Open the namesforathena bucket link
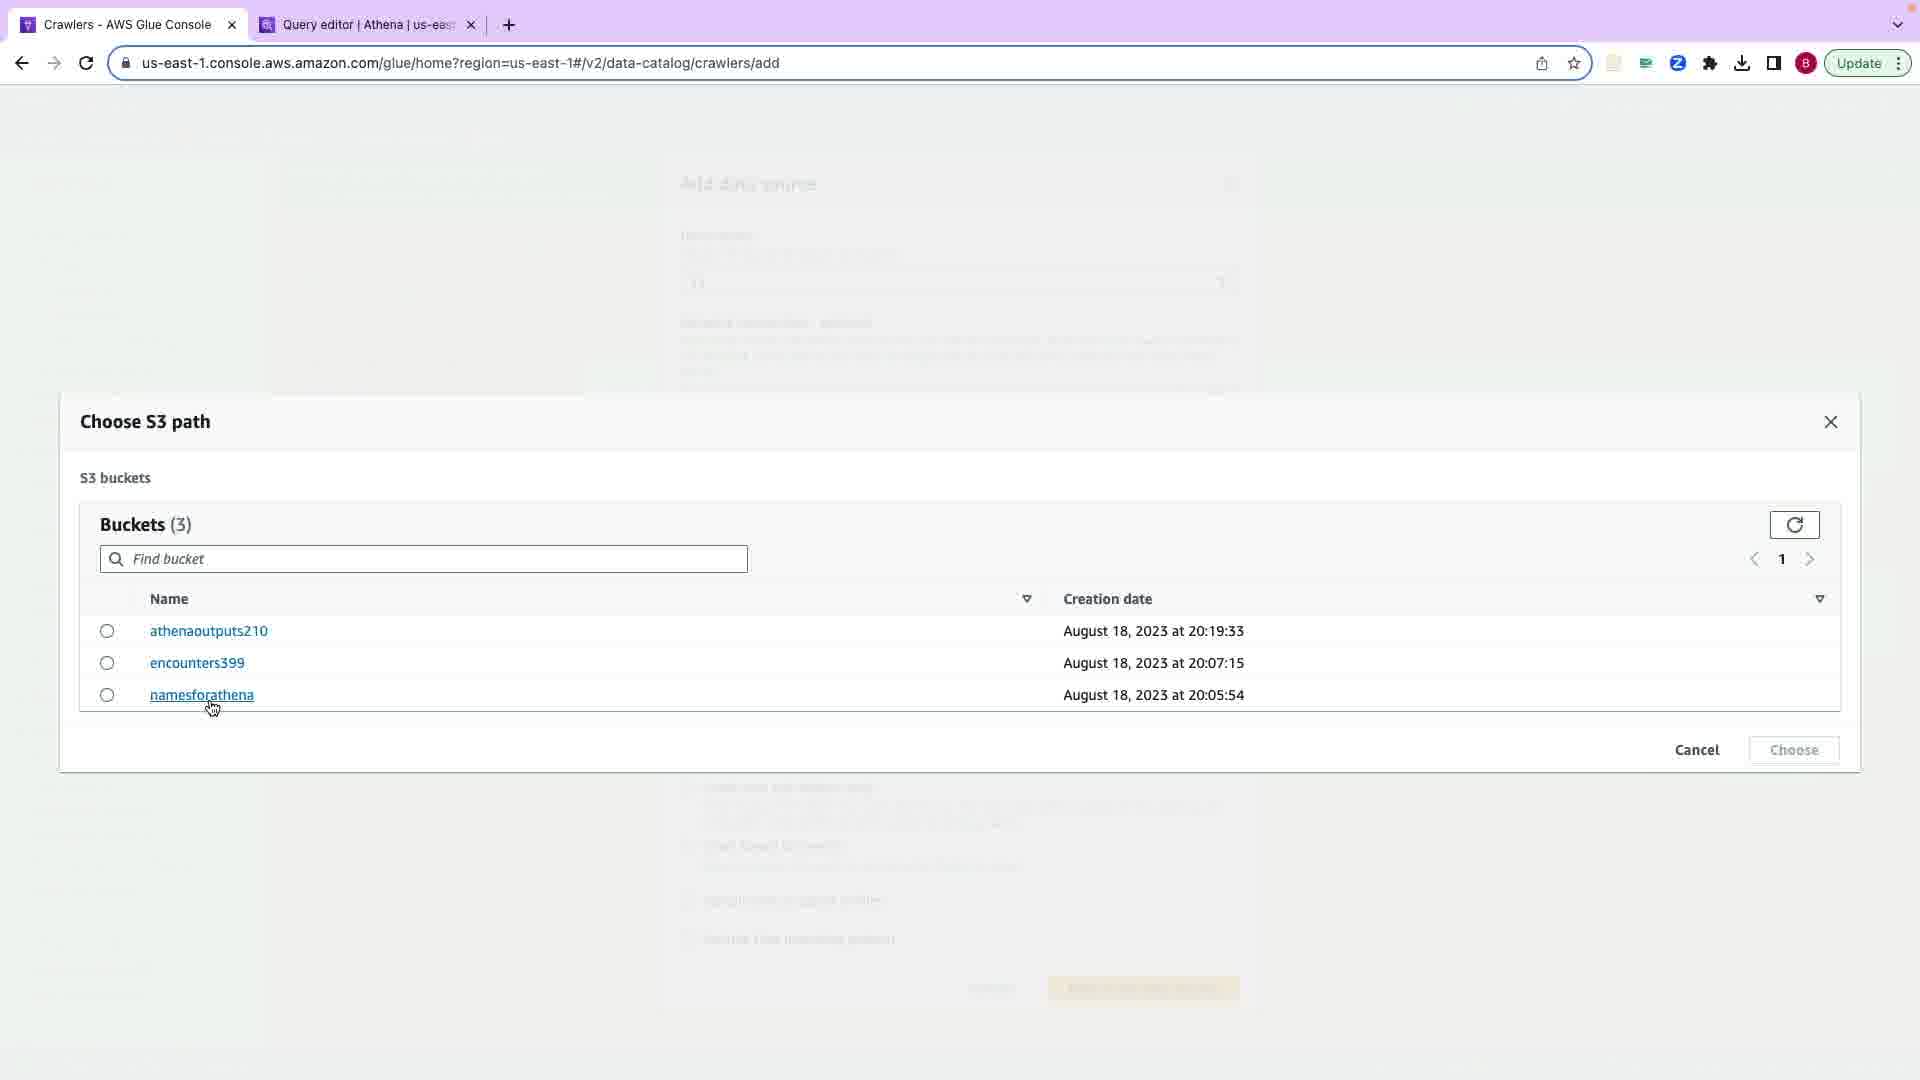Viewport: 1920px width, 1080px height. point(201,695)
